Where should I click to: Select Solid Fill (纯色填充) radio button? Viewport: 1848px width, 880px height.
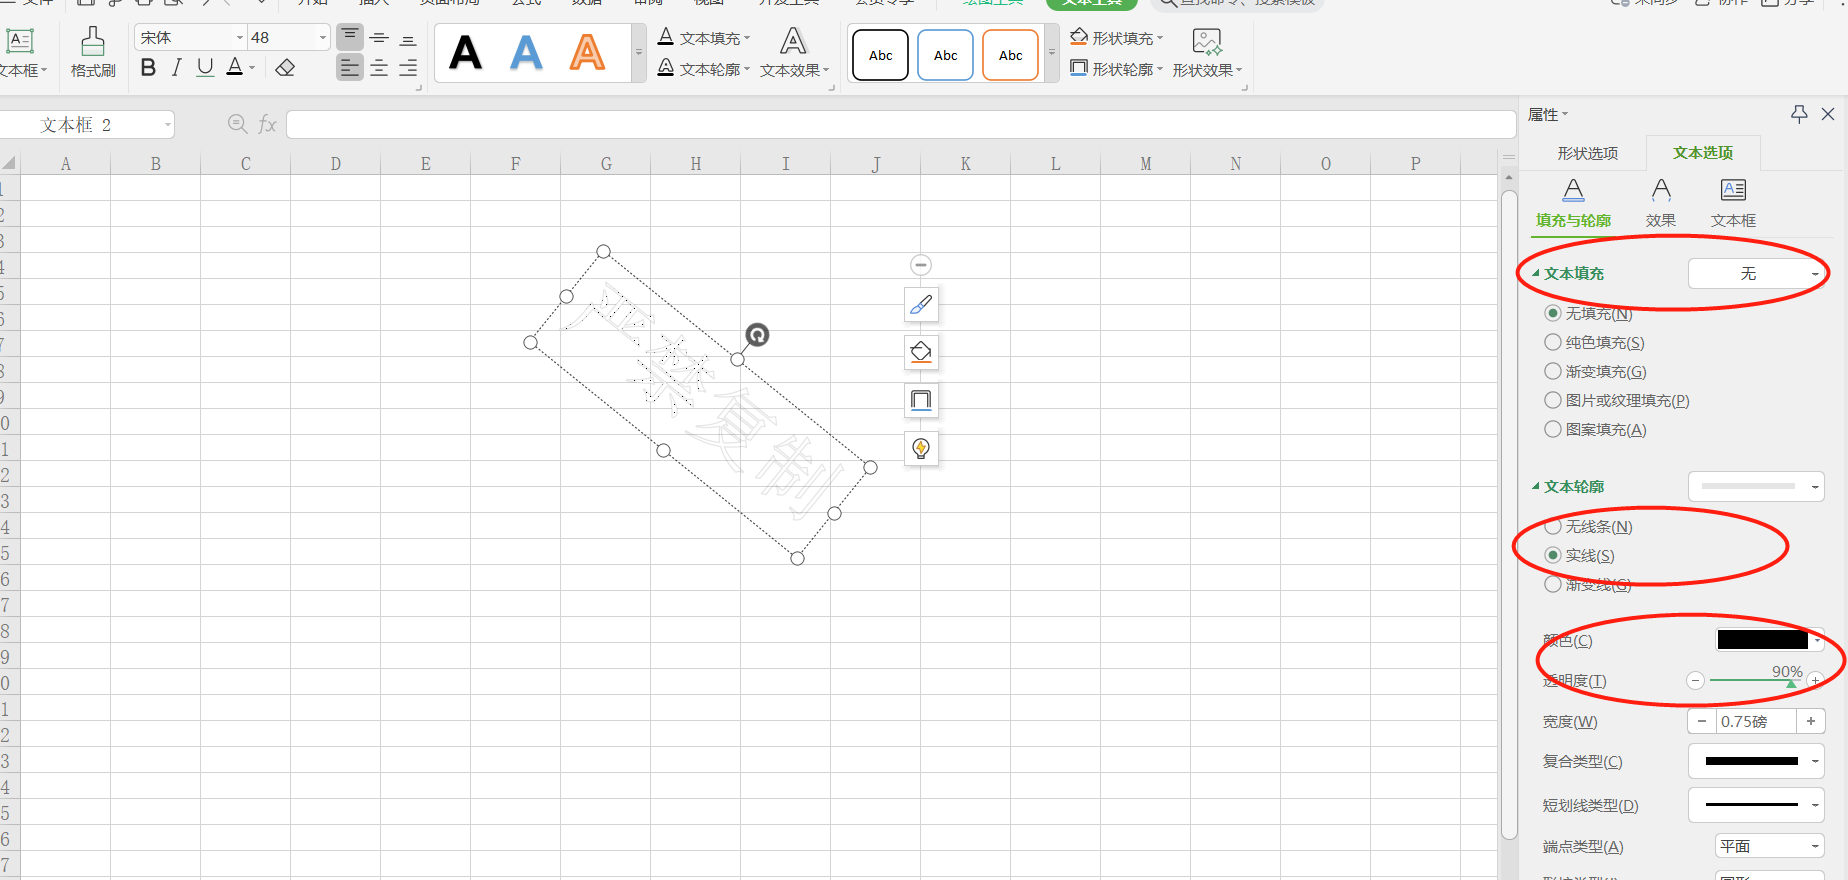point(1553,342)
